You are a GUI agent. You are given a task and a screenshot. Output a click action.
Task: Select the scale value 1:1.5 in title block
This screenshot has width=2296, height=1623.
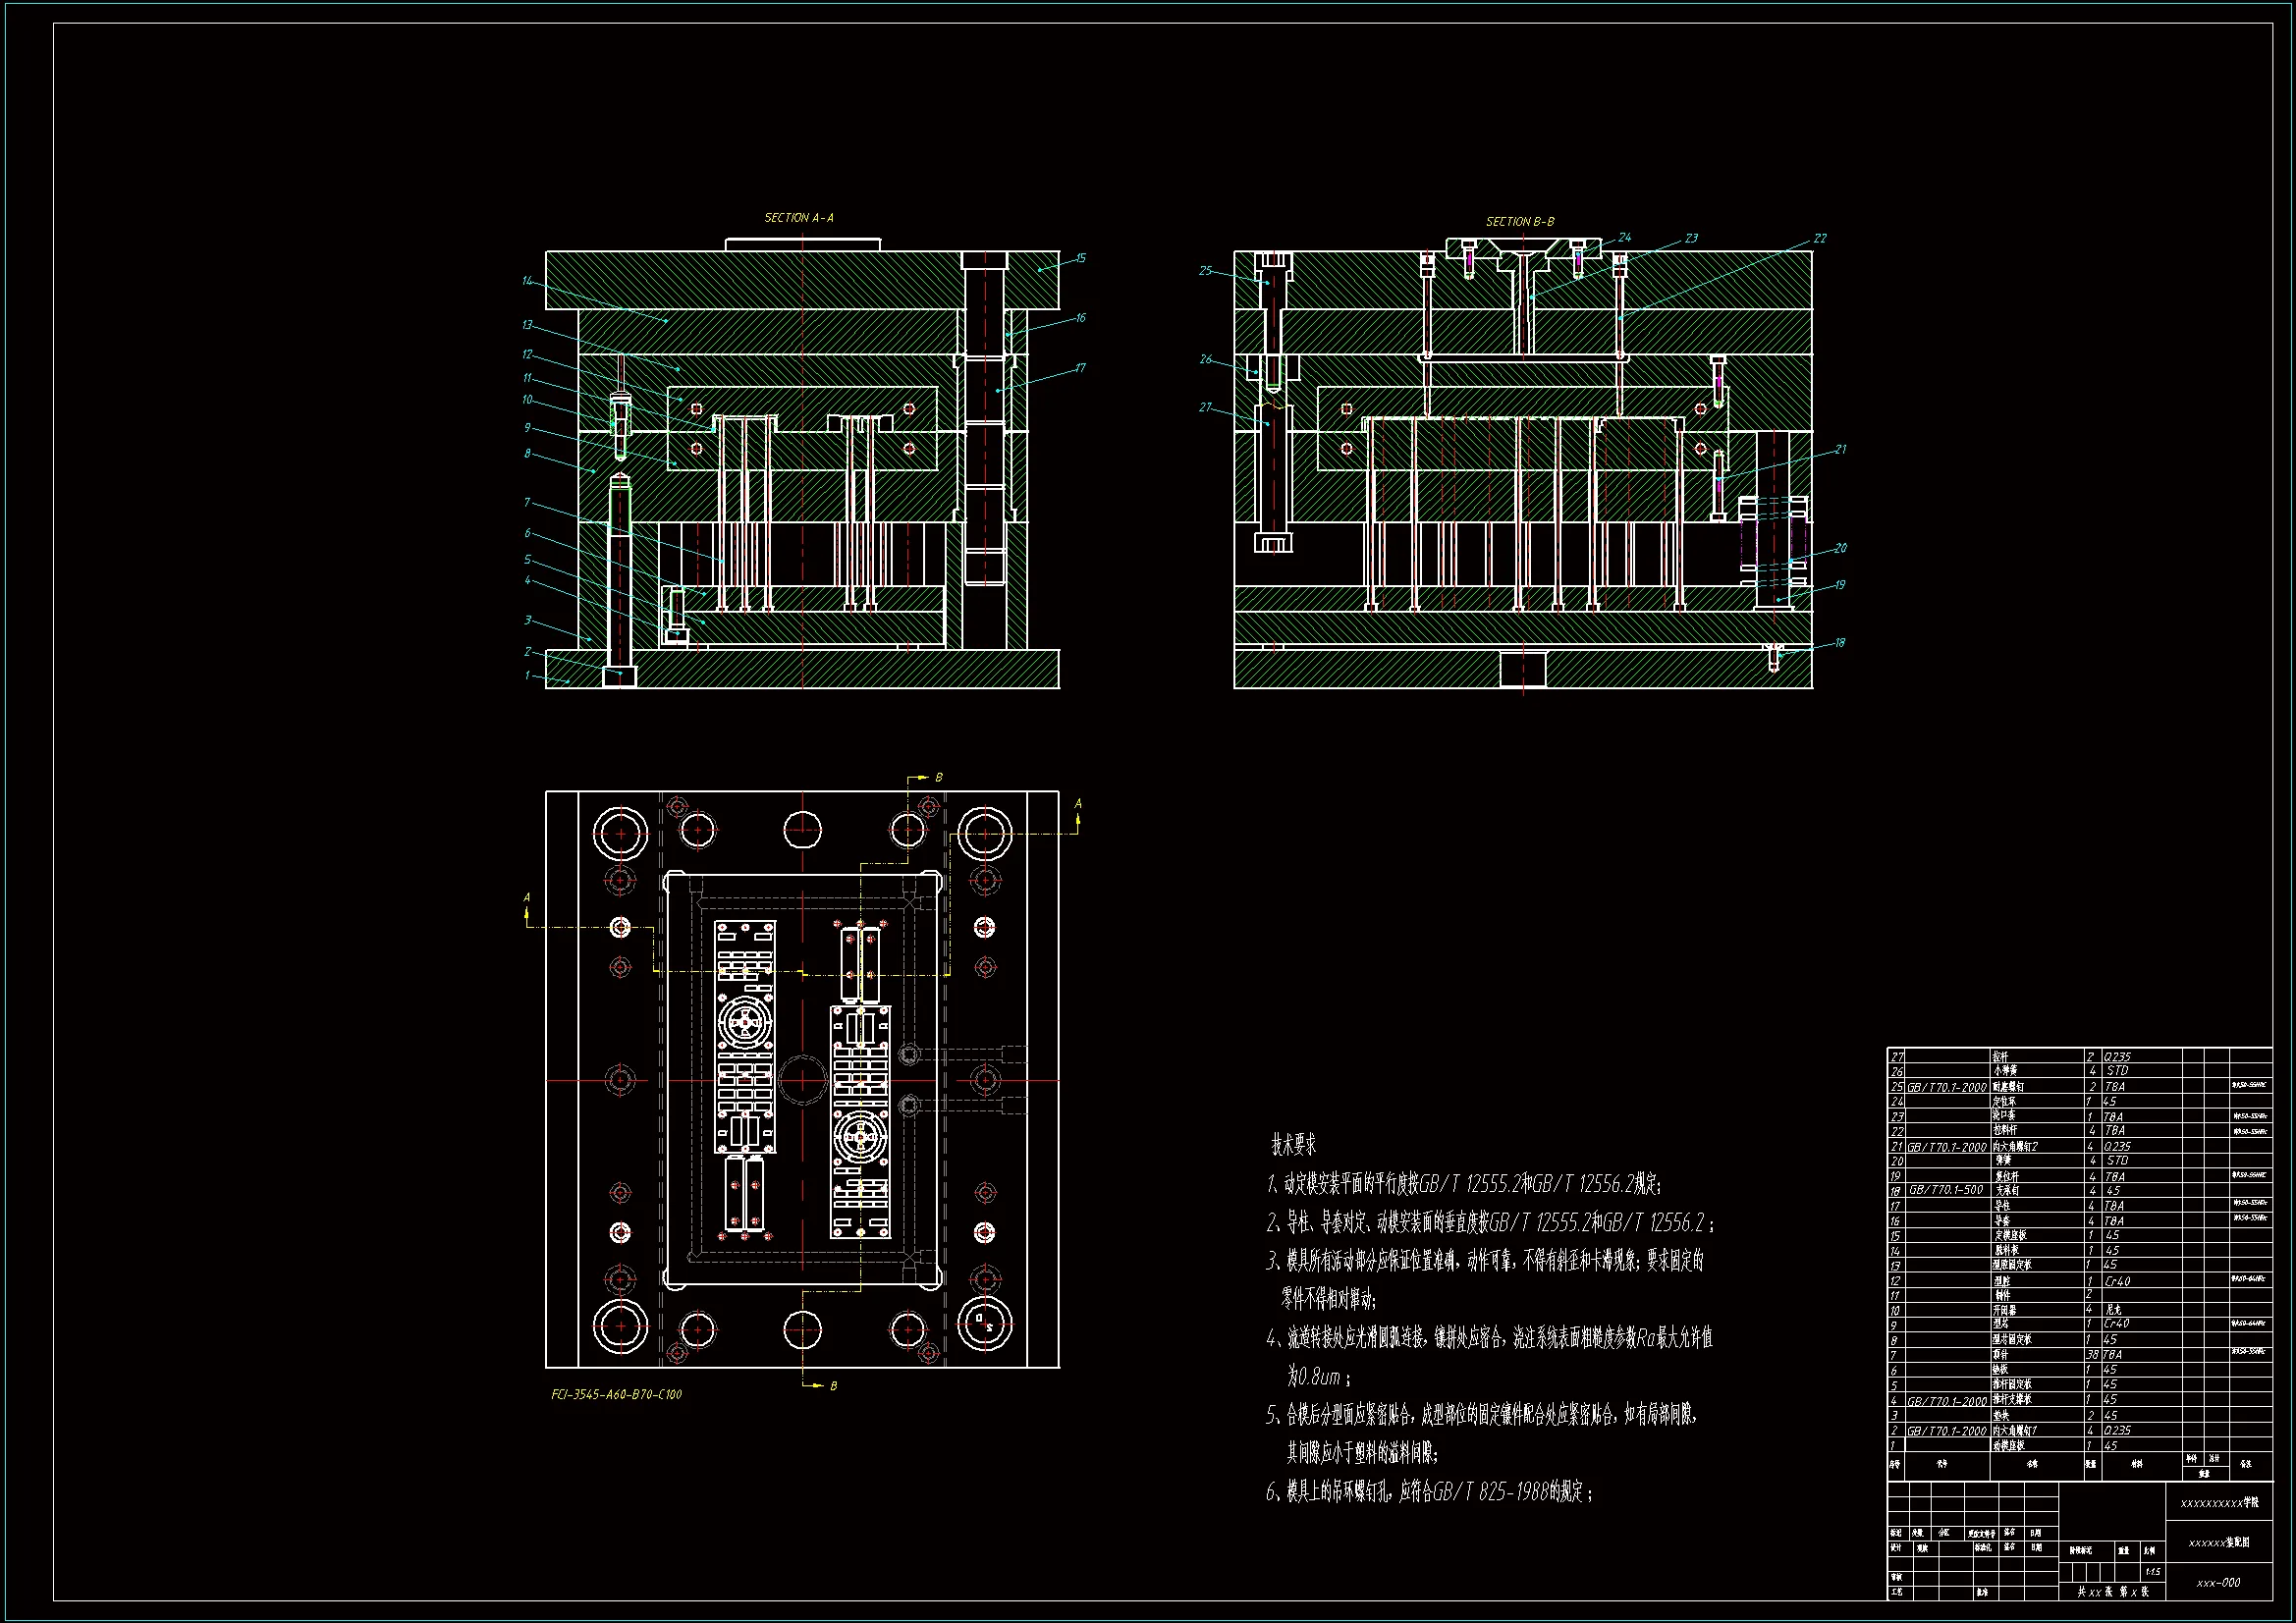(2153, 1572)
